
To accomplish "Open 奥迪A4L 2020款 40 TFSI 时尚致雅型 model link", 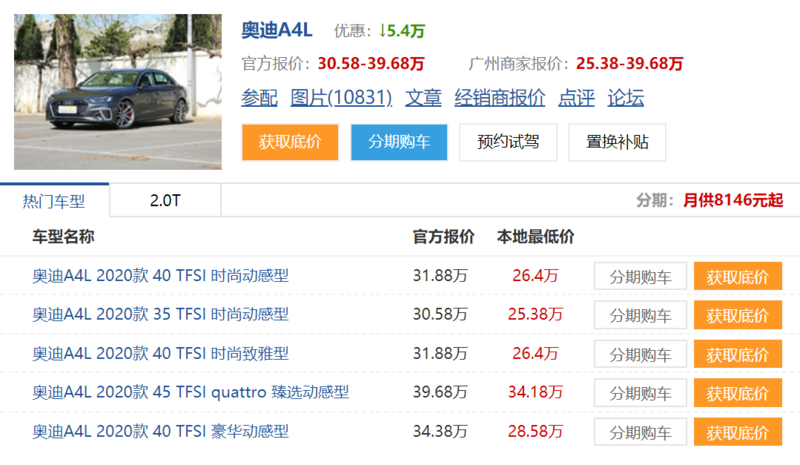I will (x=161, y=353).
